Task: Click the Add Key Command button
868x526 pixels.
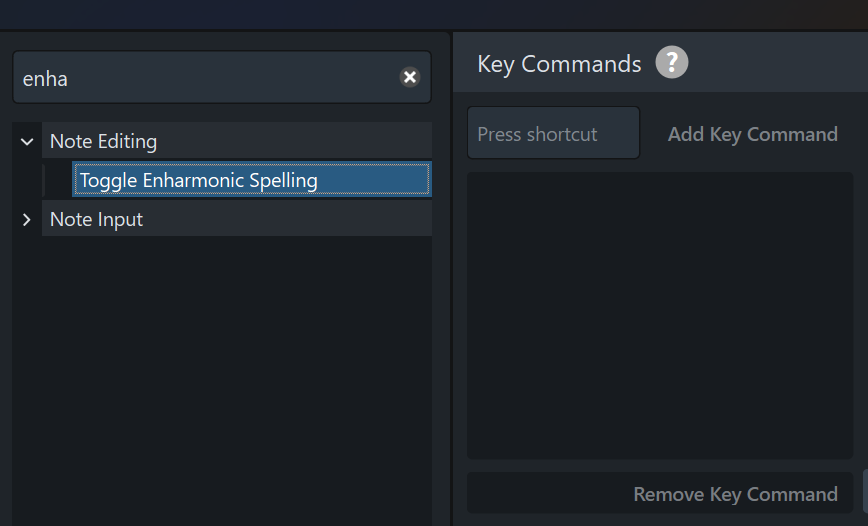Action: coord(752,134)
